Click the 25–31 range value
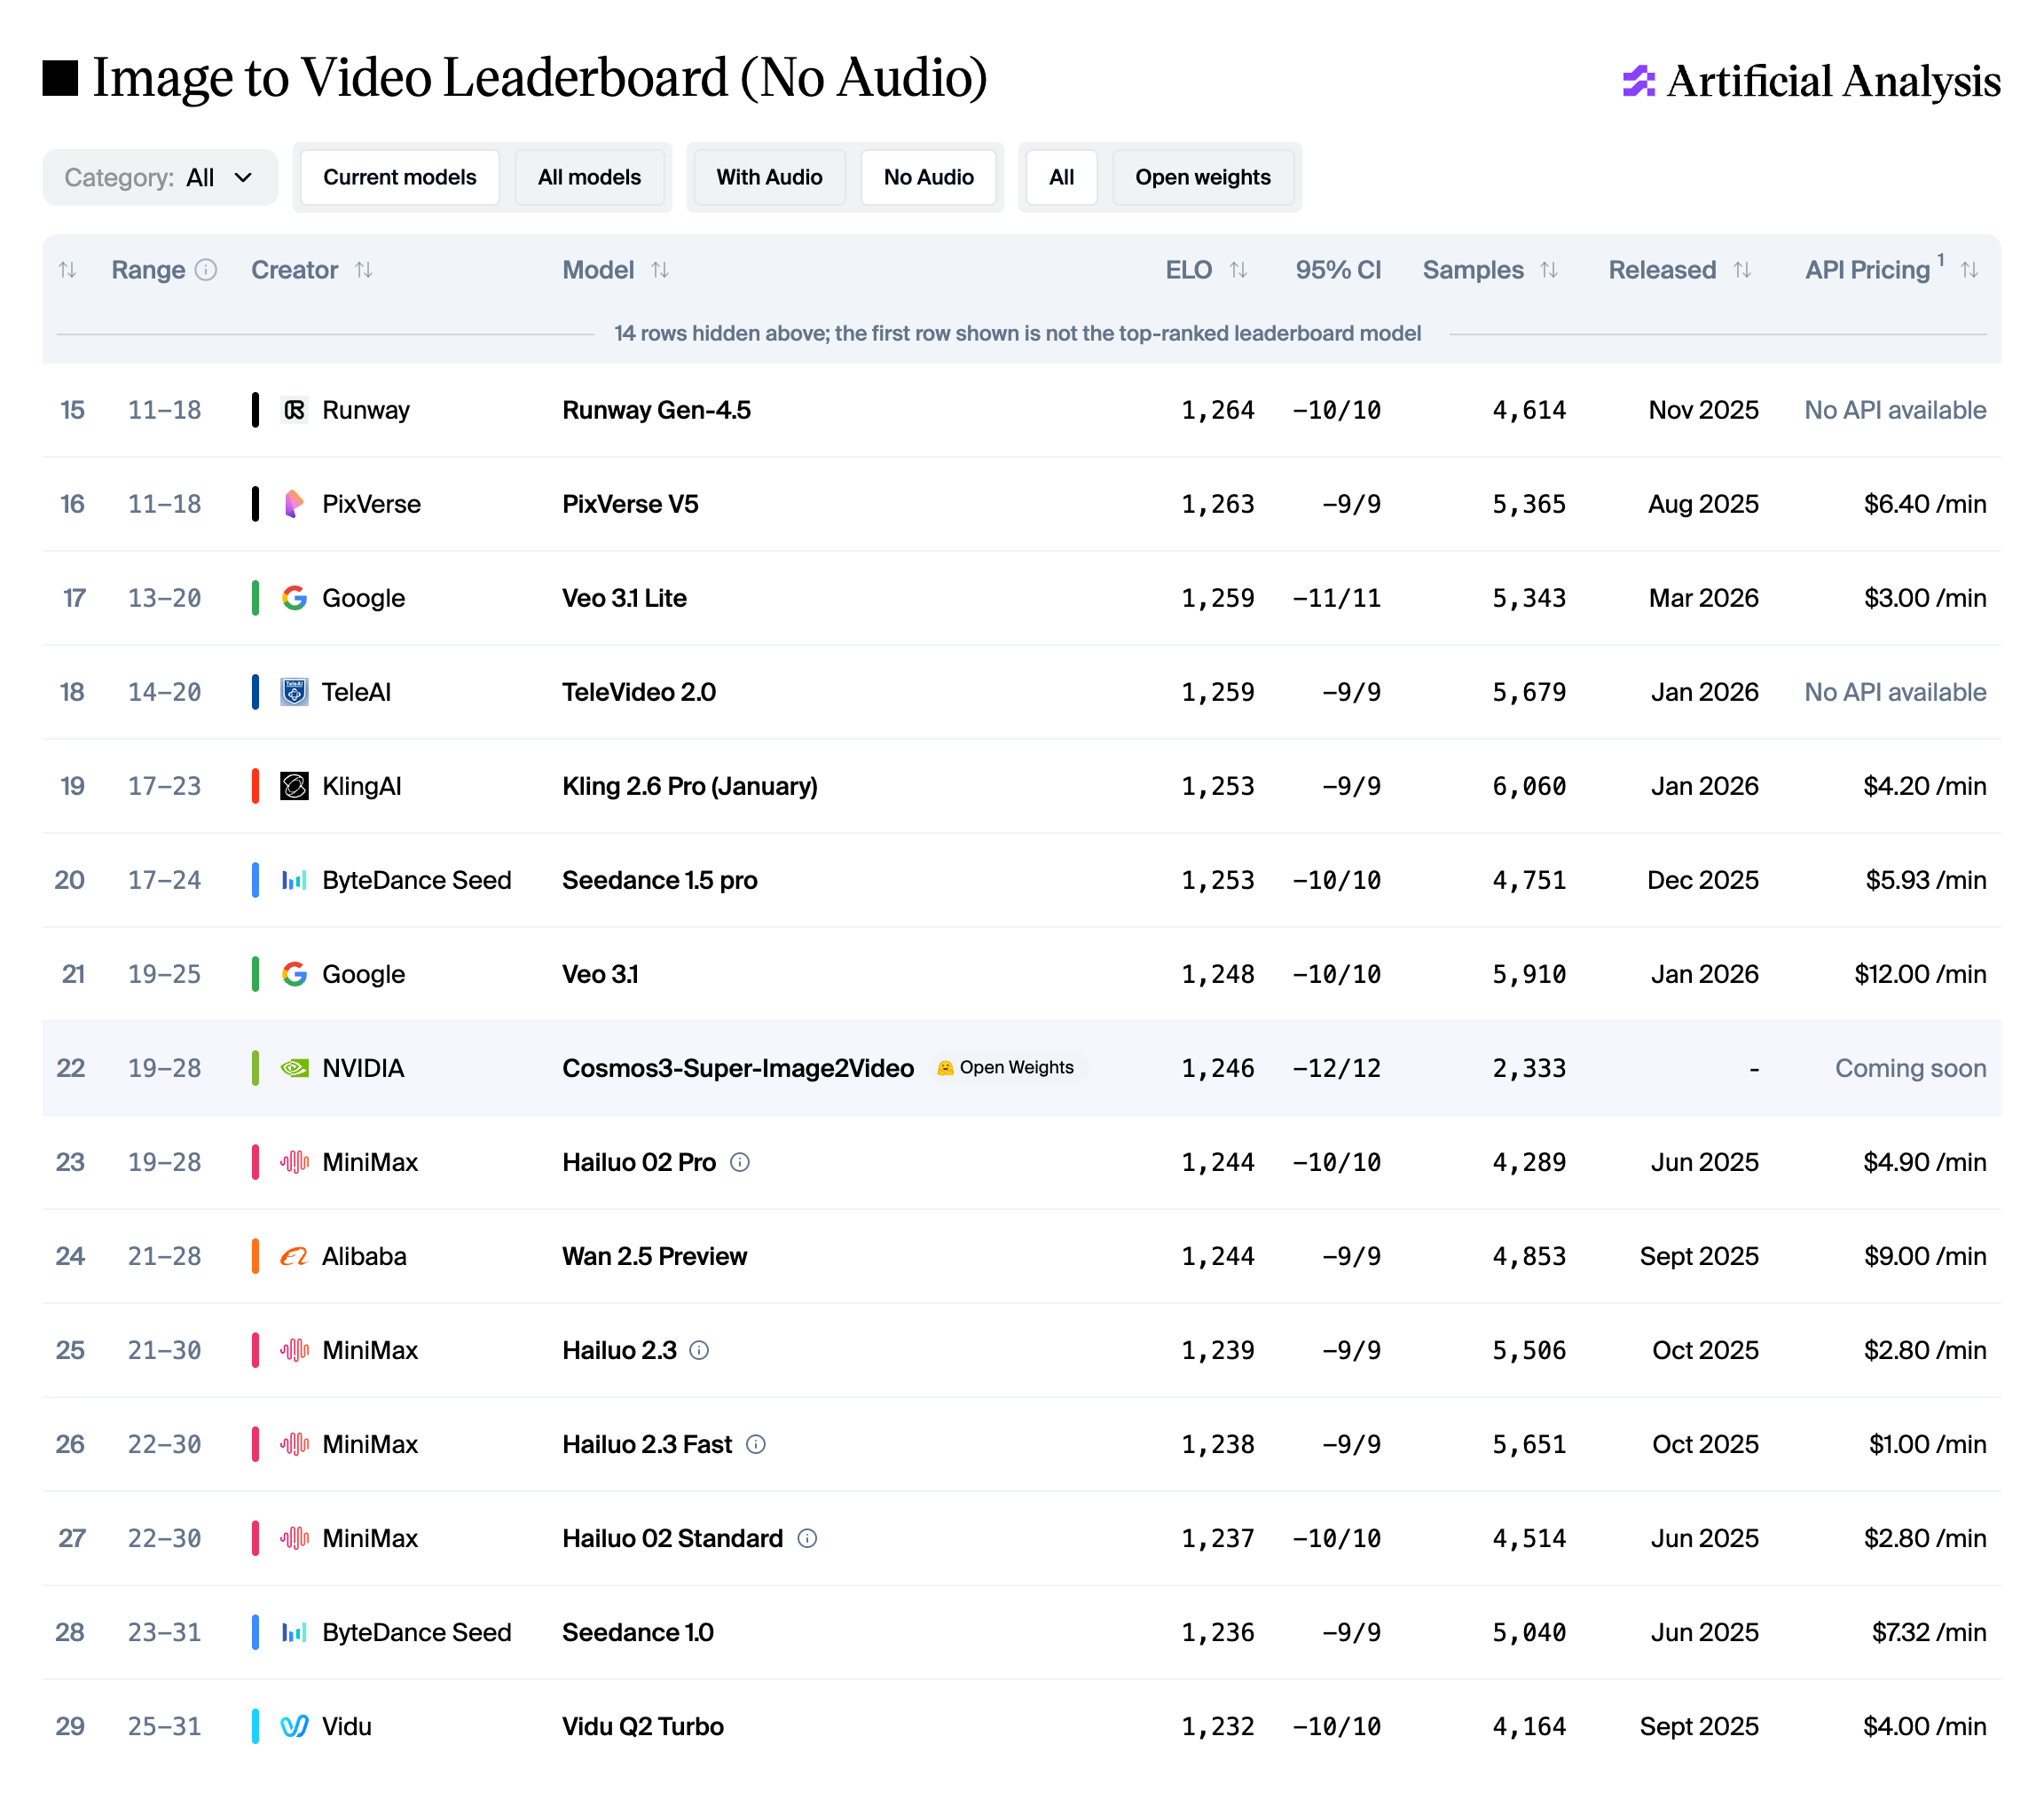2044x1815 pixels. [164, 1726]
